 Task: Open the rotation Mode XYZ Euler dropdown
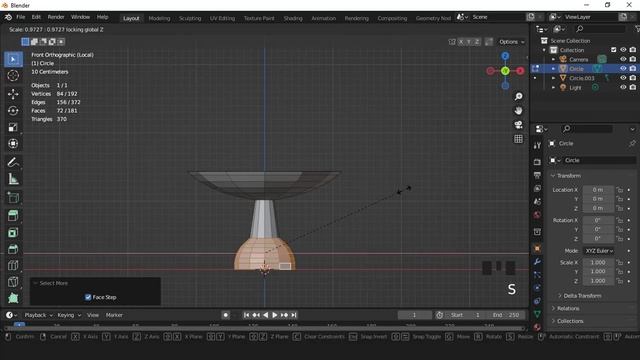(x=599, y=251)
